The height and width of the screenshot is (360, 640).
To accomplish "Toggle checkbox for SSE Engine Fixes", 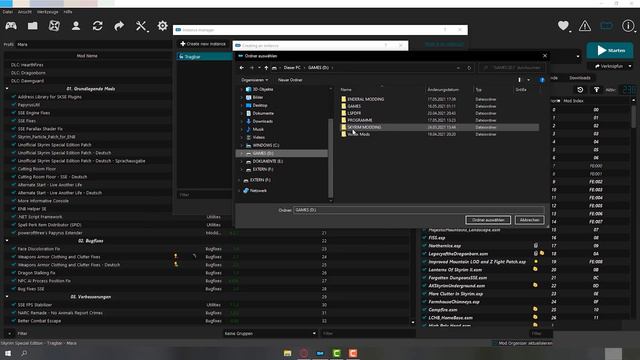I will [13, 113].
